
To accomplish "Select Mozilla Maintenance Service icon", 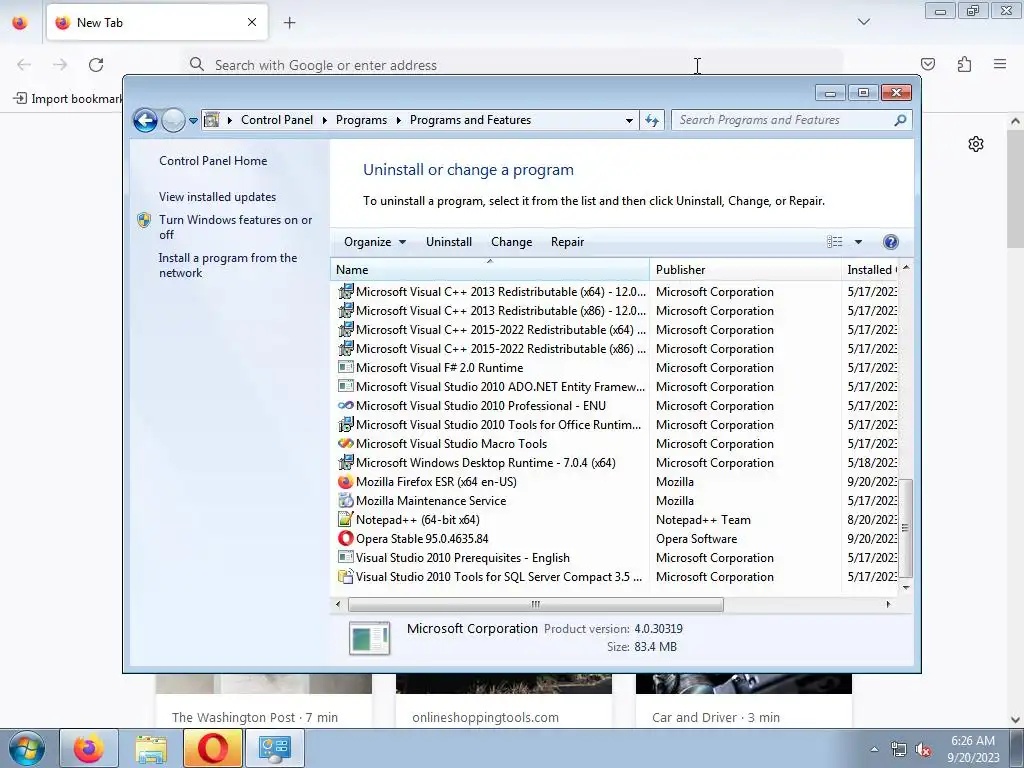I will [x=345, y=500].
